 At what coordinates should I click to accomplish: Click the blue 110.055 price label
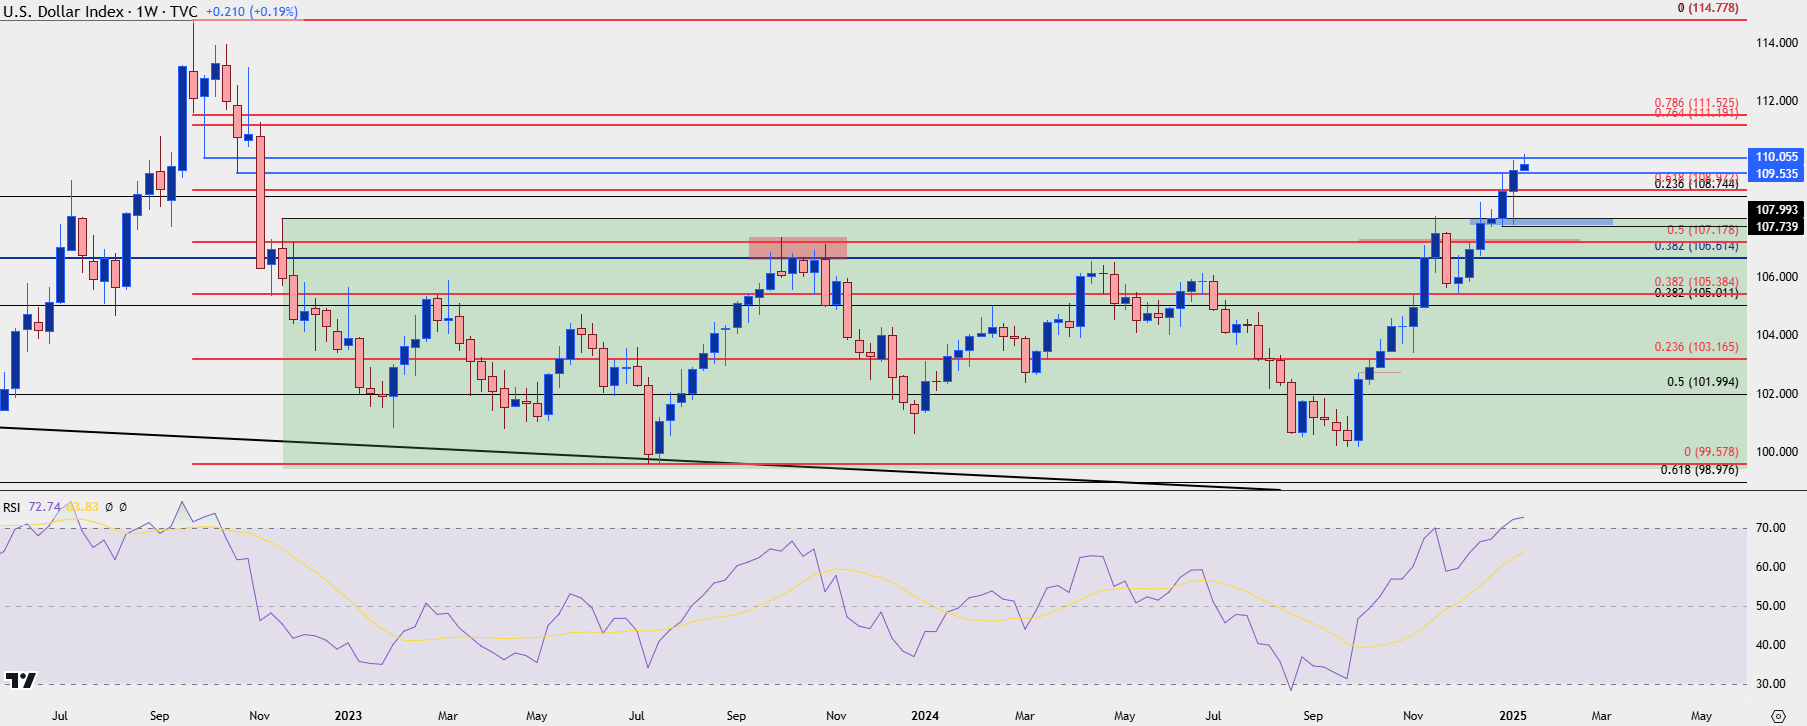1776,157
